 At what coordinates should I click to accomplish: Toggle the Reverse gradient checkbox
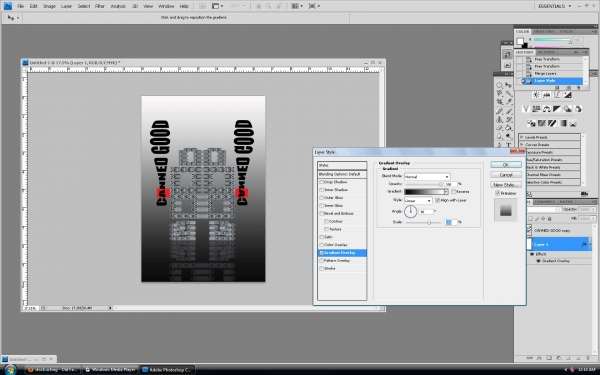(x=454, y=191)
